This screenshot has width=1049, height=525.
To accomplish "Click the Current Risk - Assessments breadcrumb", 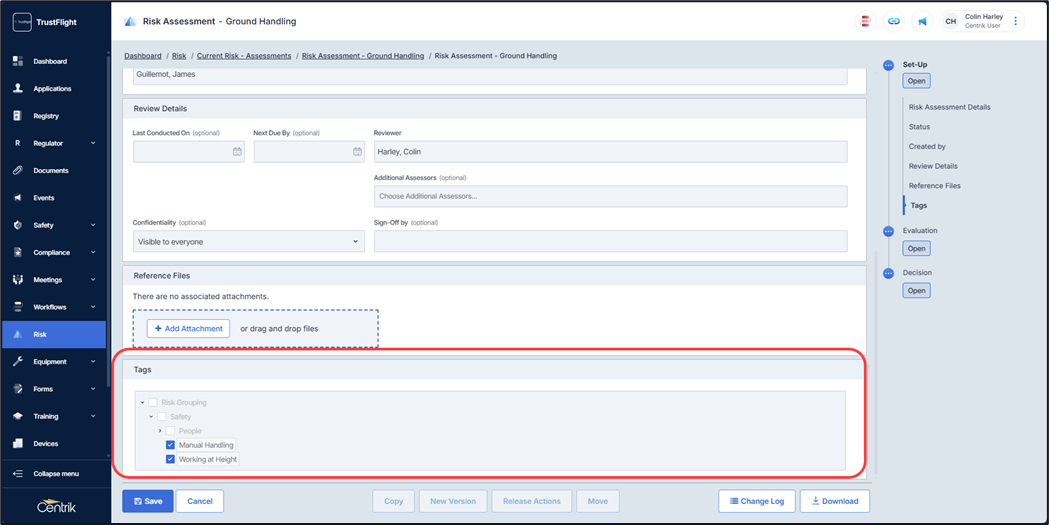I will pos(244,56).
